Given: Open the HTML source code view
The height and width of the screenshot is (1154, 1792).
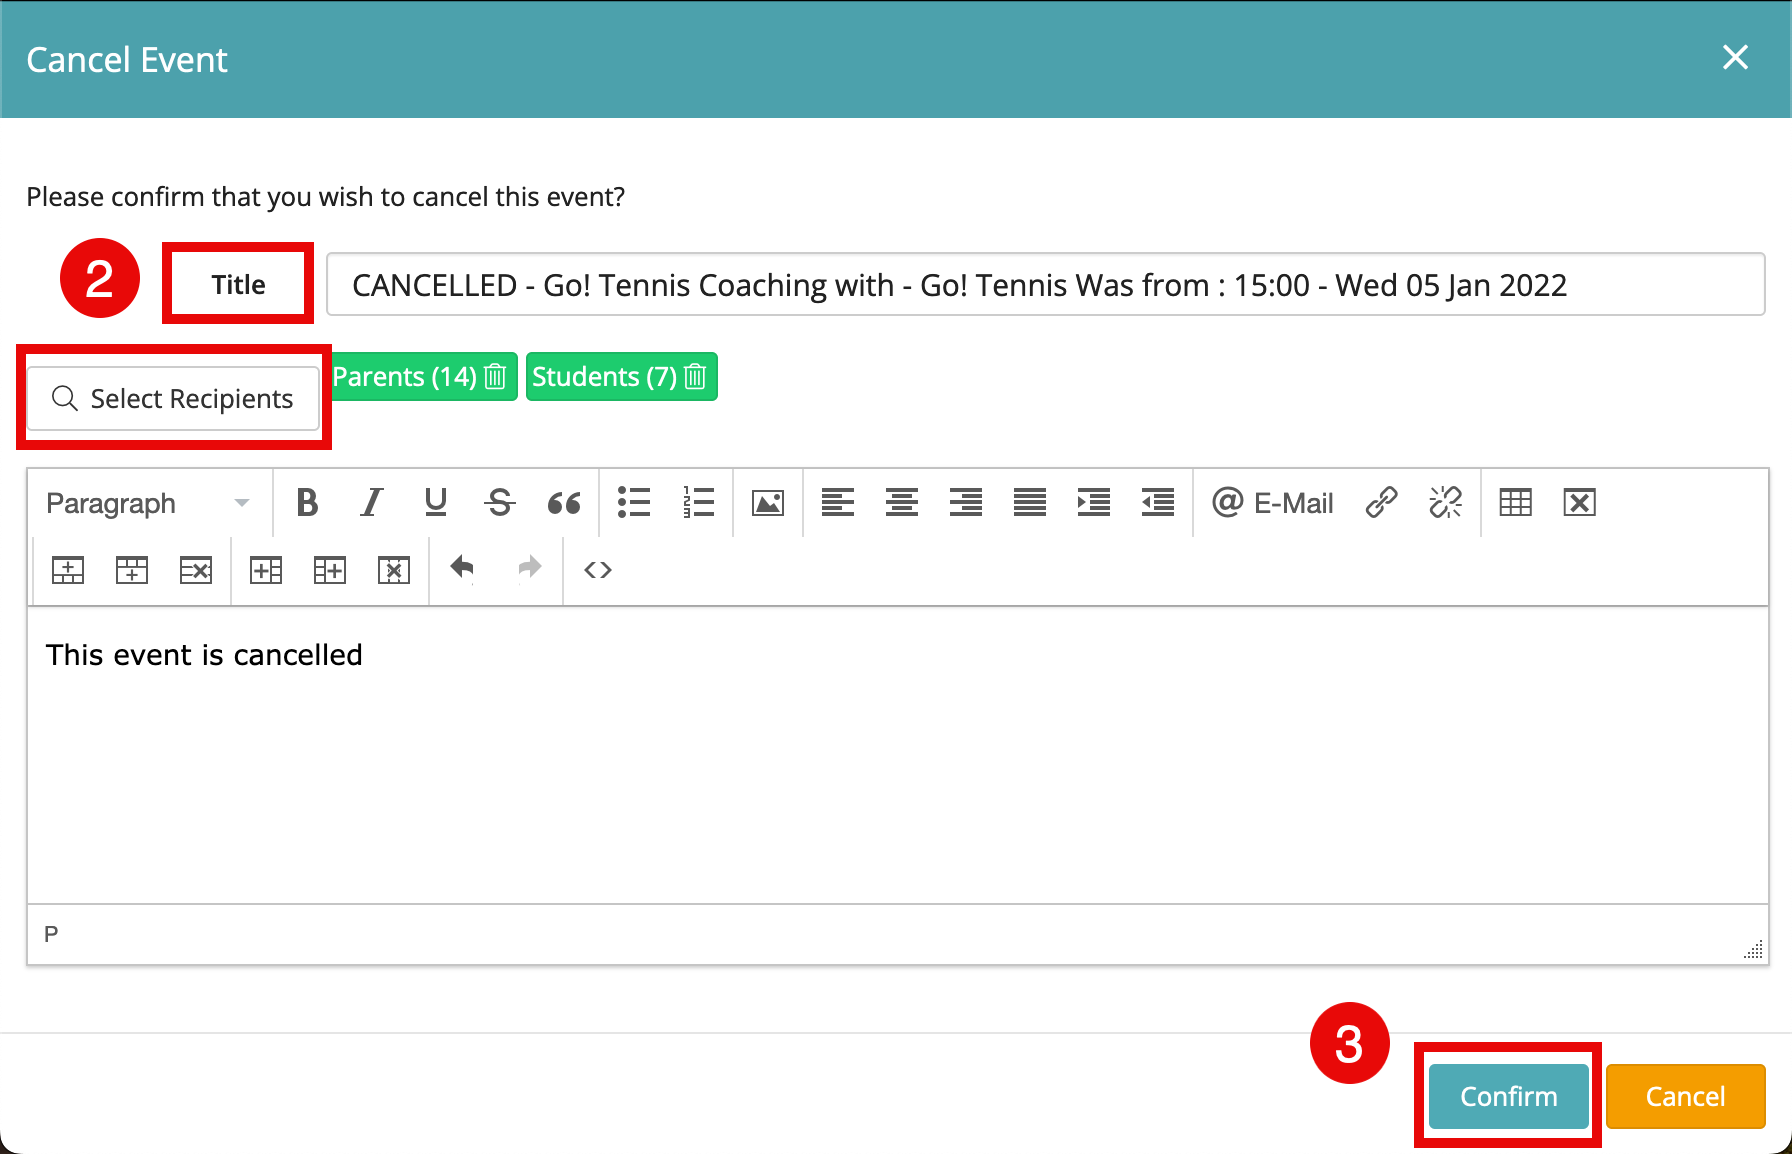Looking at the screenshot, I should 598,570.
